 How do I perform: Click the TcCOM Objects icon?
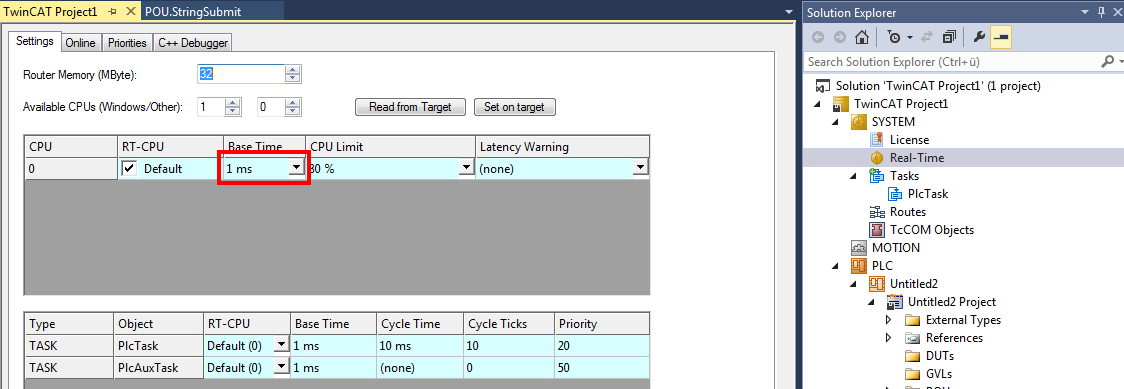tap(876, 230)
